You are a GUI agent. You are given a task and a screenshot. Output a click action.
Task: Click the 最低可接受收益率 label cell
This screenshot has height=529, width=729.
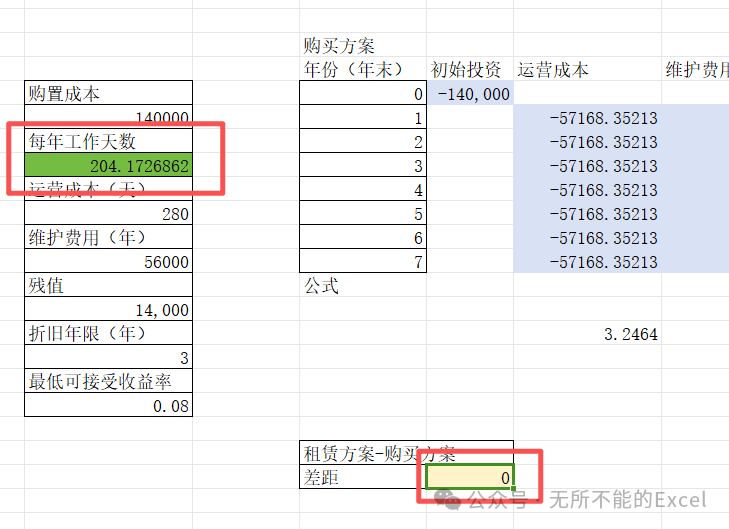pos(108,381)
